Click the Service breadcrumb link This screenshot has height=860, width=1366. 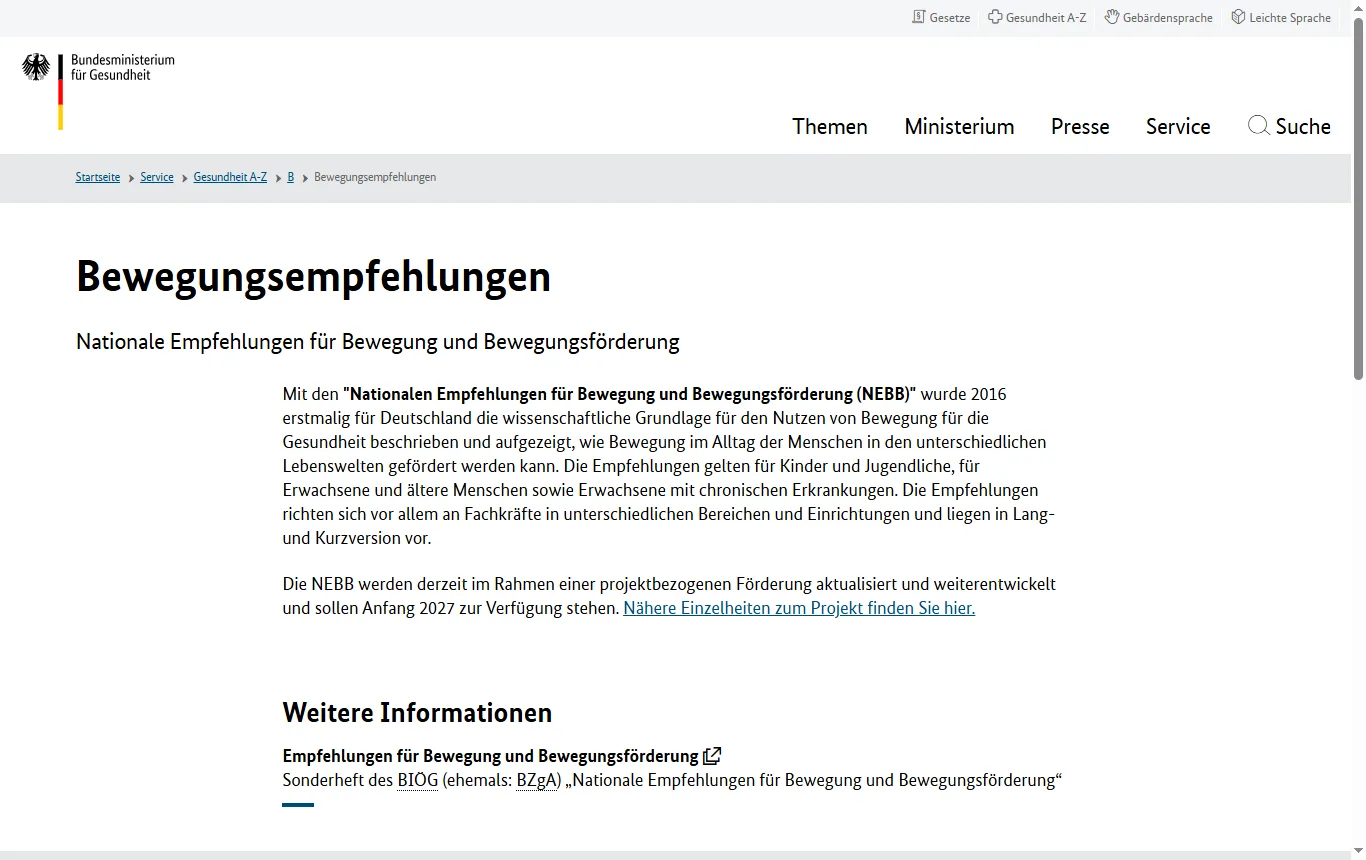click(x=157, y=177)
